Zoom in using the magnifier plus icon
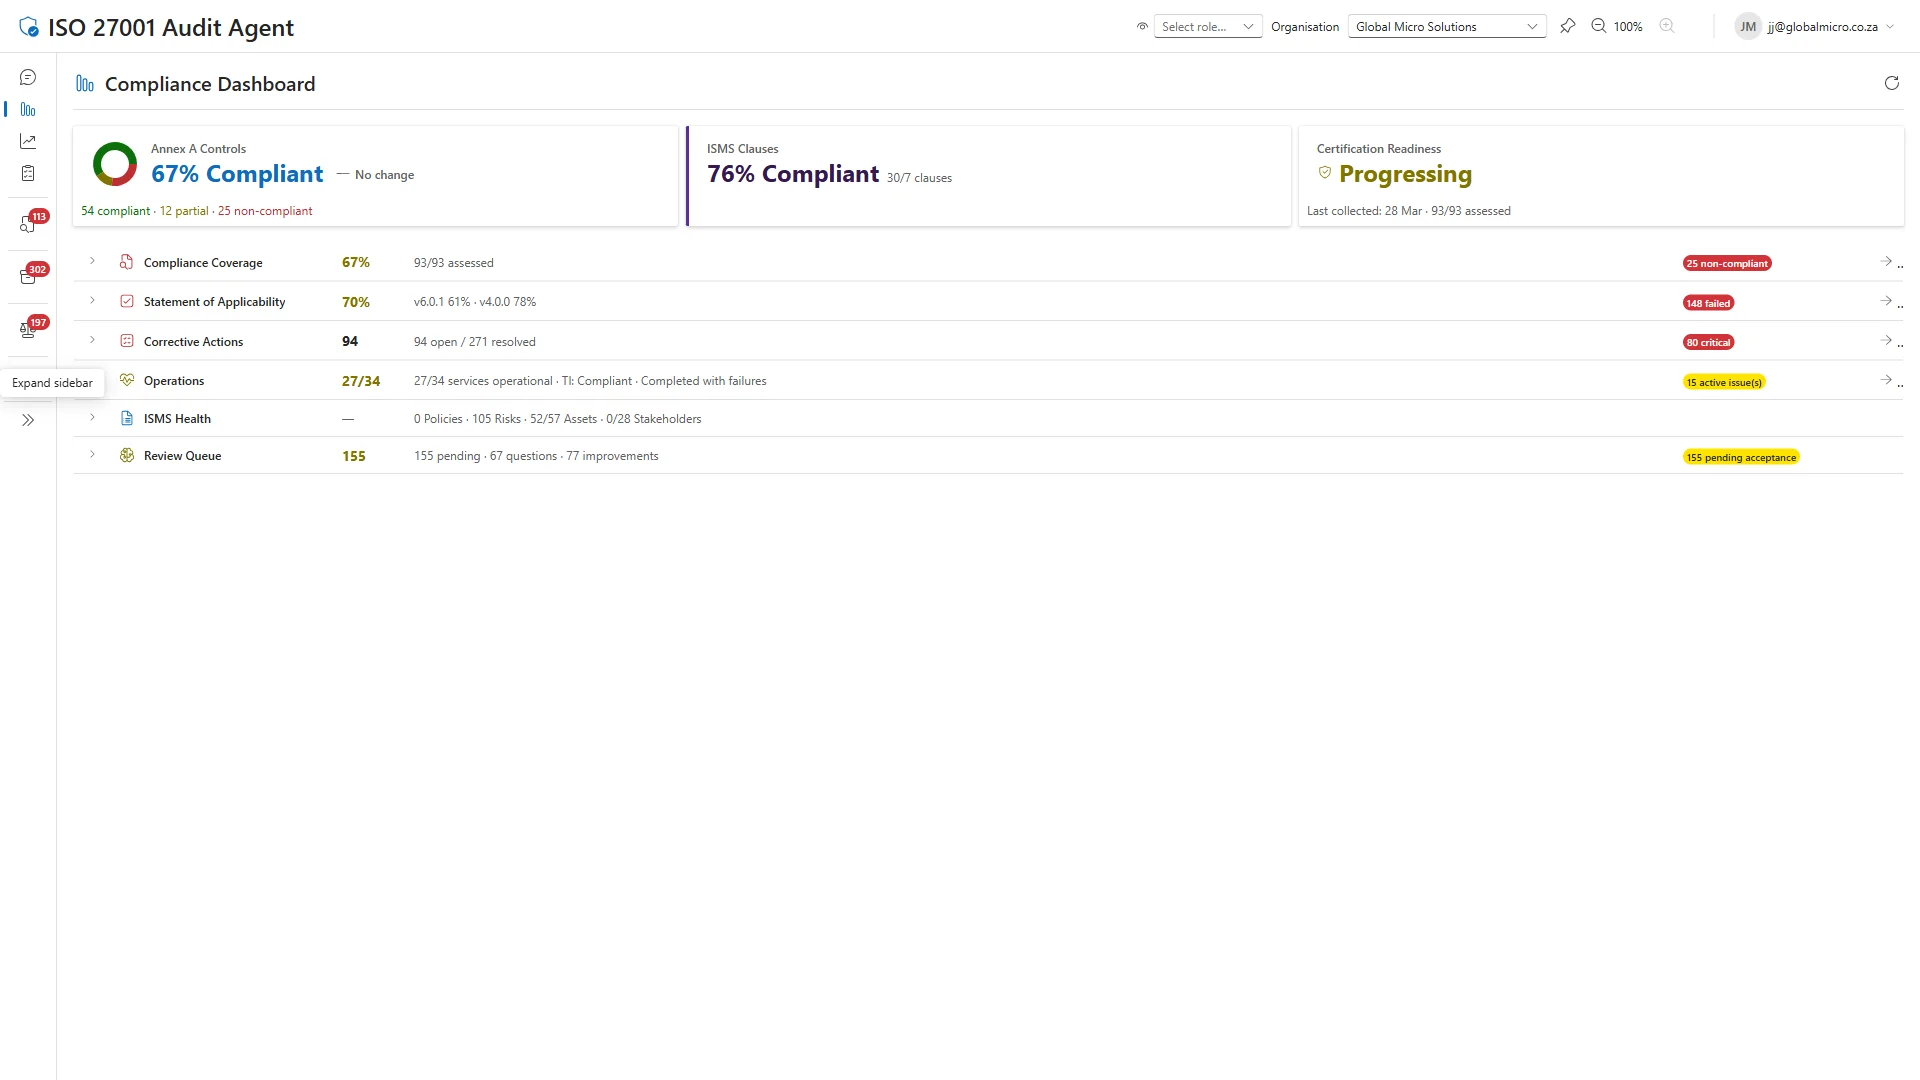This screenshot has width=1920, height=1080. [x=1666, y=26]
